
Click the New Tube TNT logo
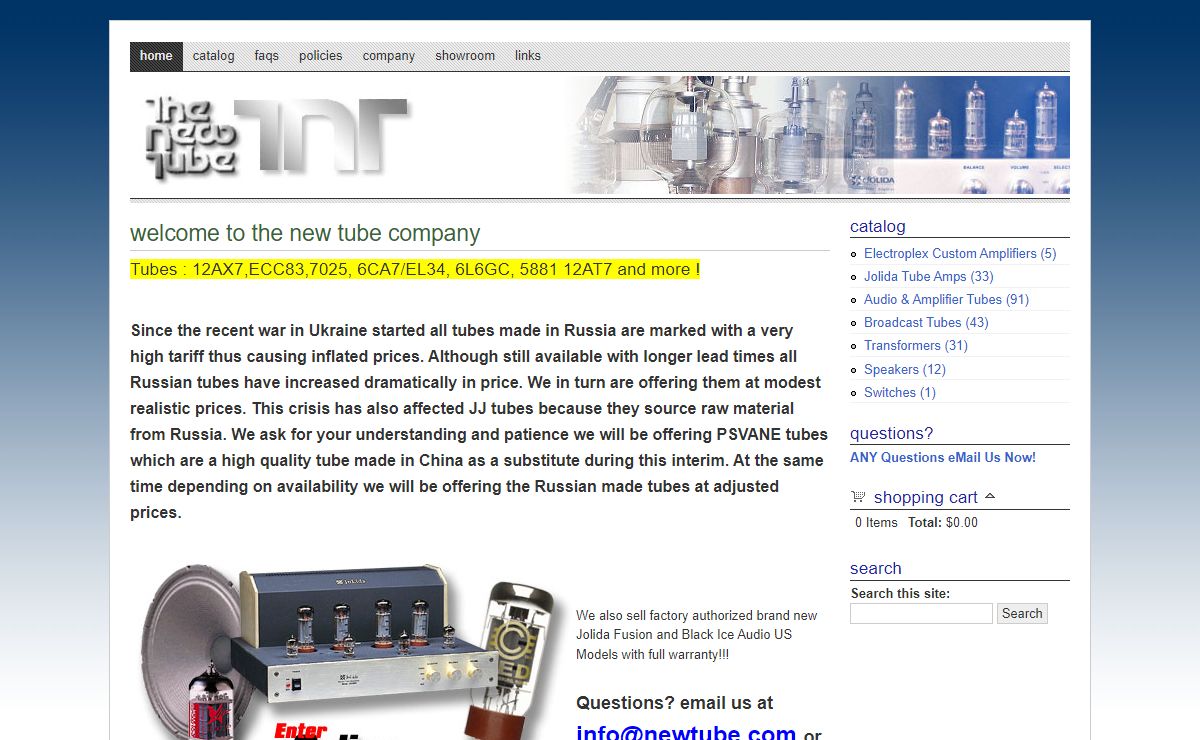coord(275,137)
